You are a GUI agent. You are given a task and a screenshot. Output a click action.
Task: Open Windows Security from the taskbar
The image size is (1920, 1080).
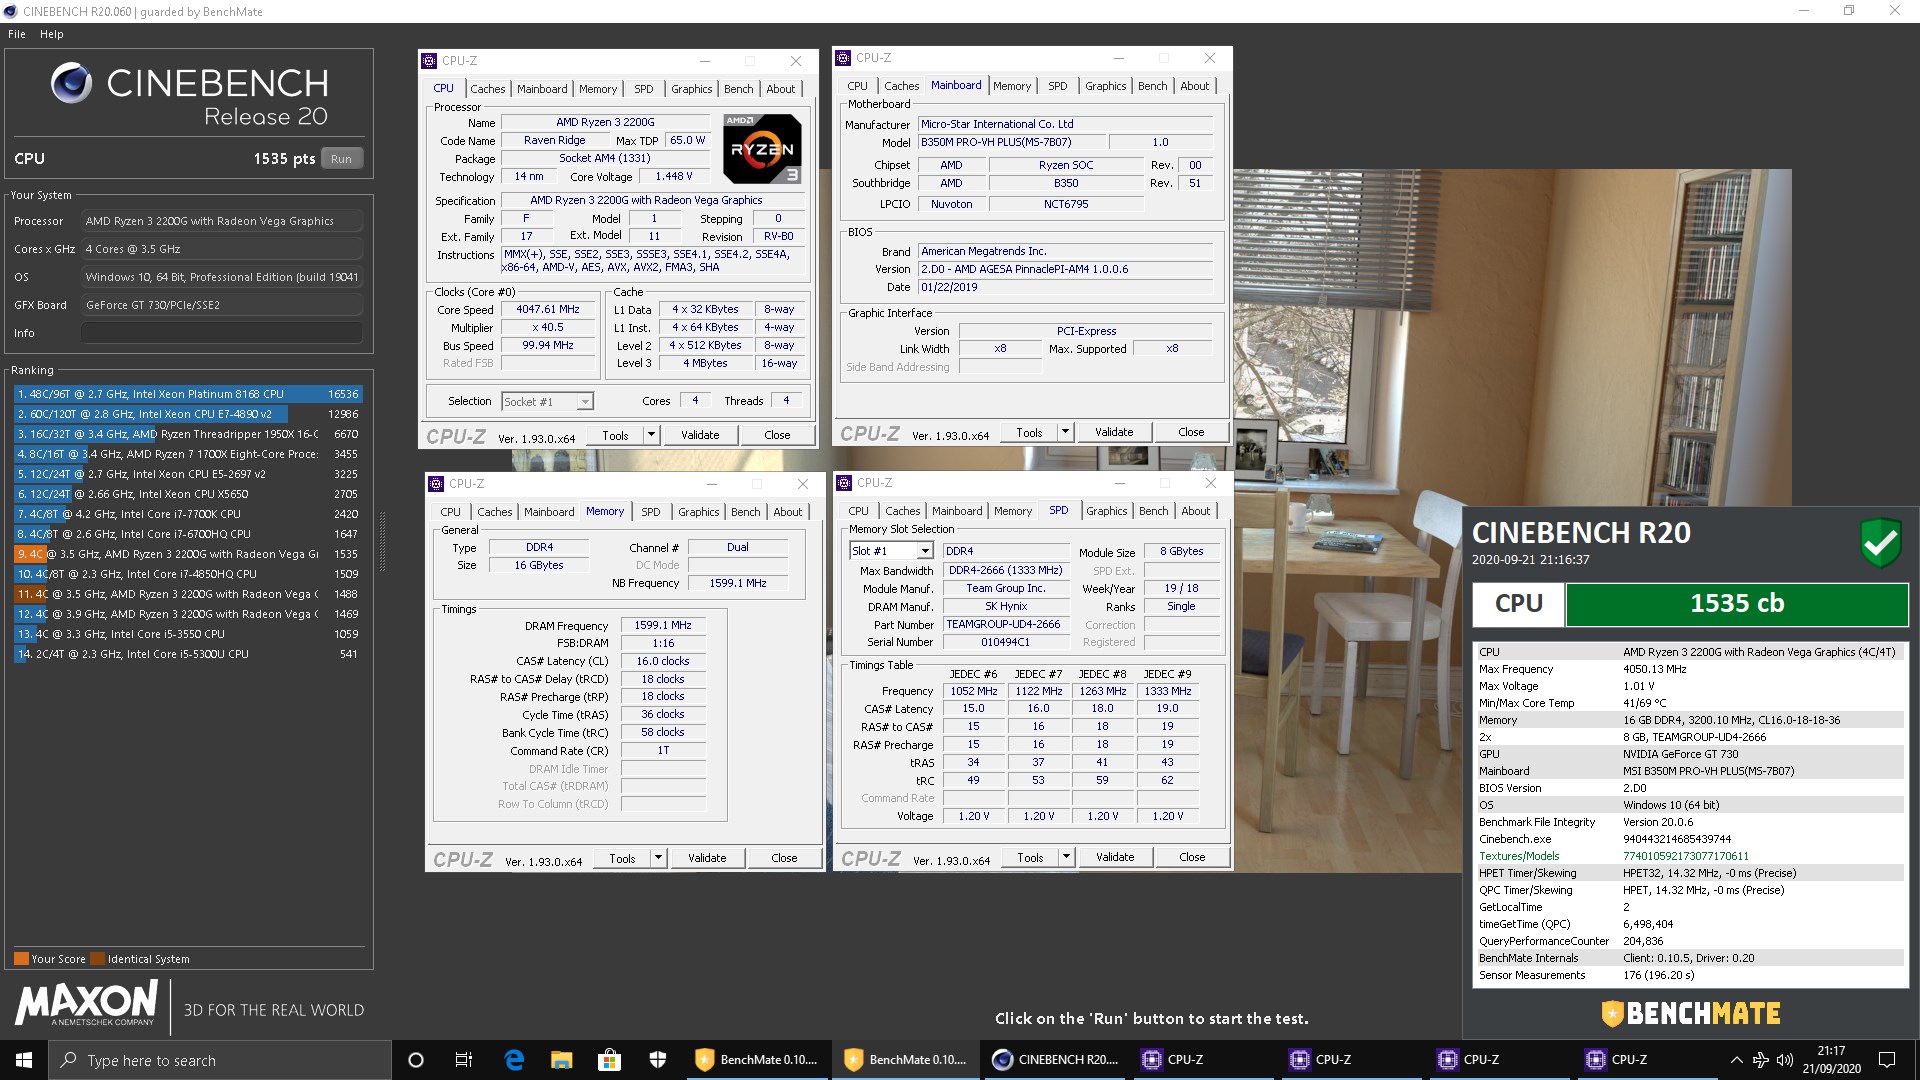[657, 1060]
